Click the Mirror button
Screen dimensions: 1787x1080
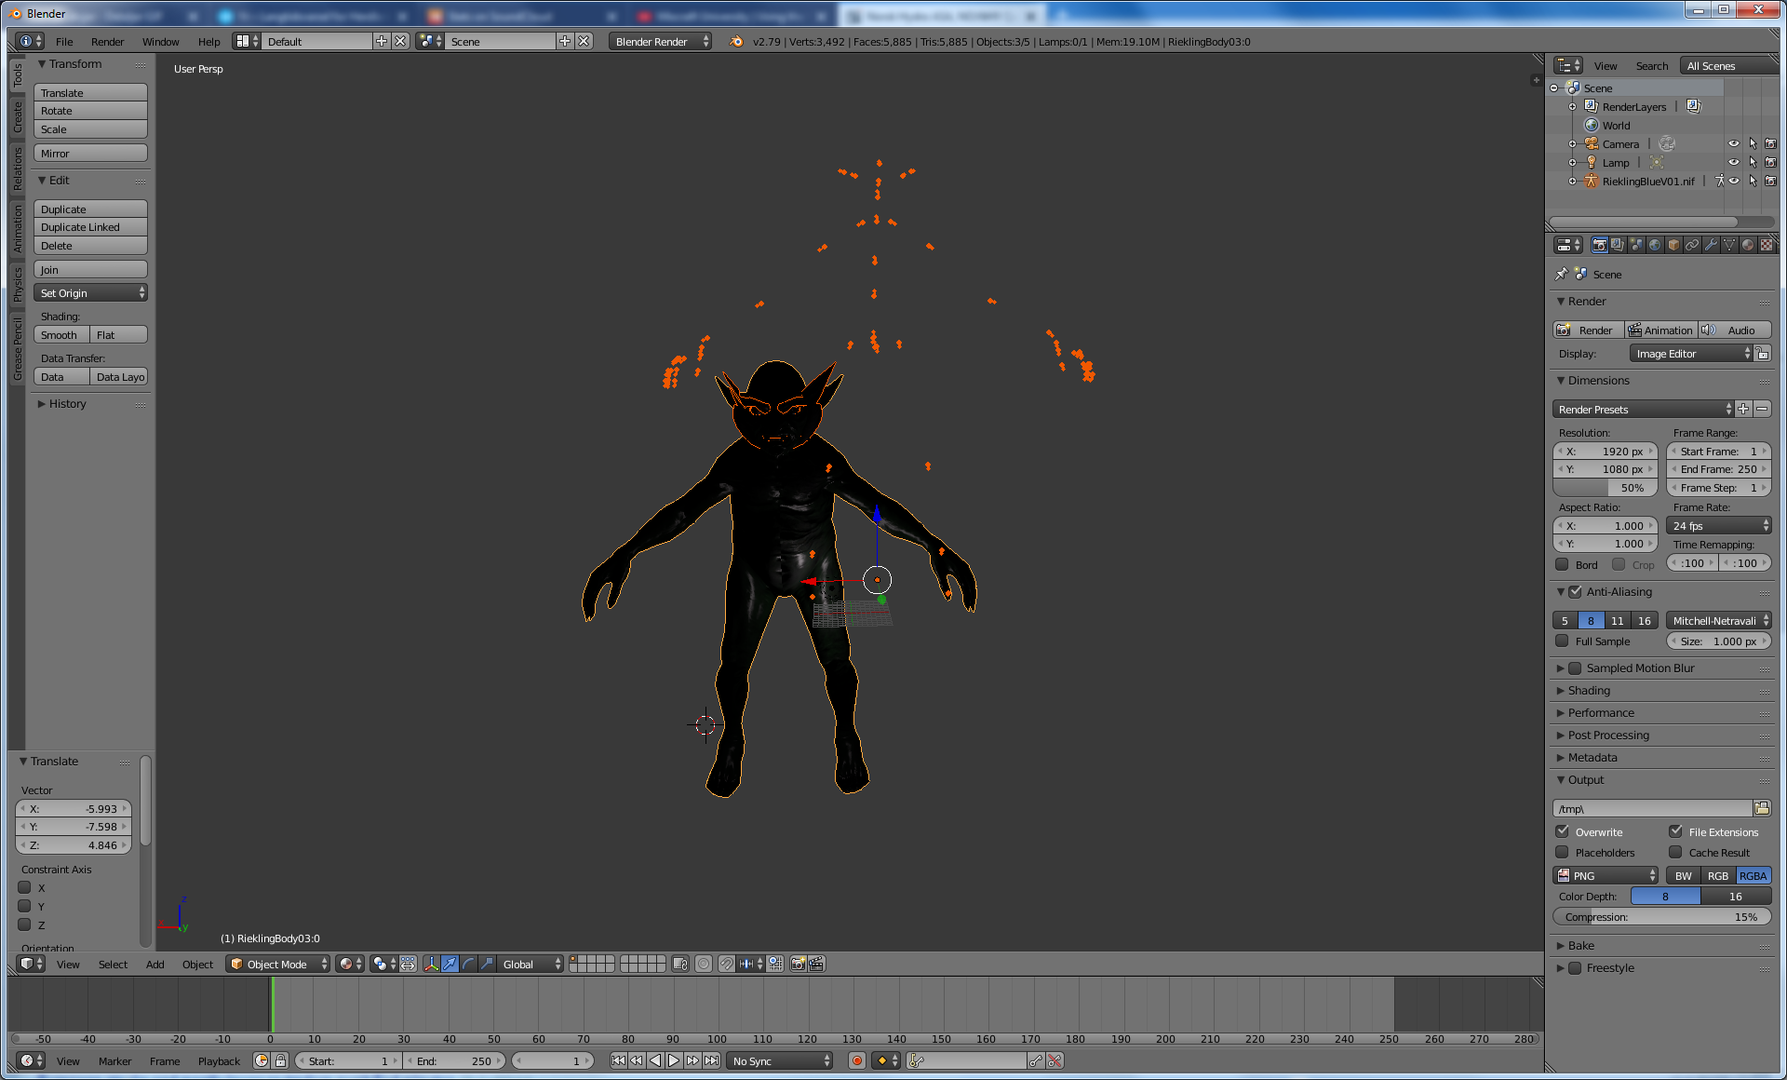coord(90,153)
